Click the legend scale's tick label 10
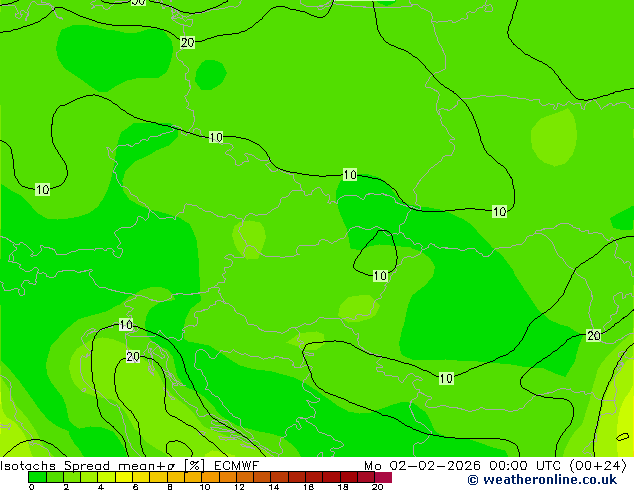This screenshot has width=634, height=490. [x=205, y=487]
